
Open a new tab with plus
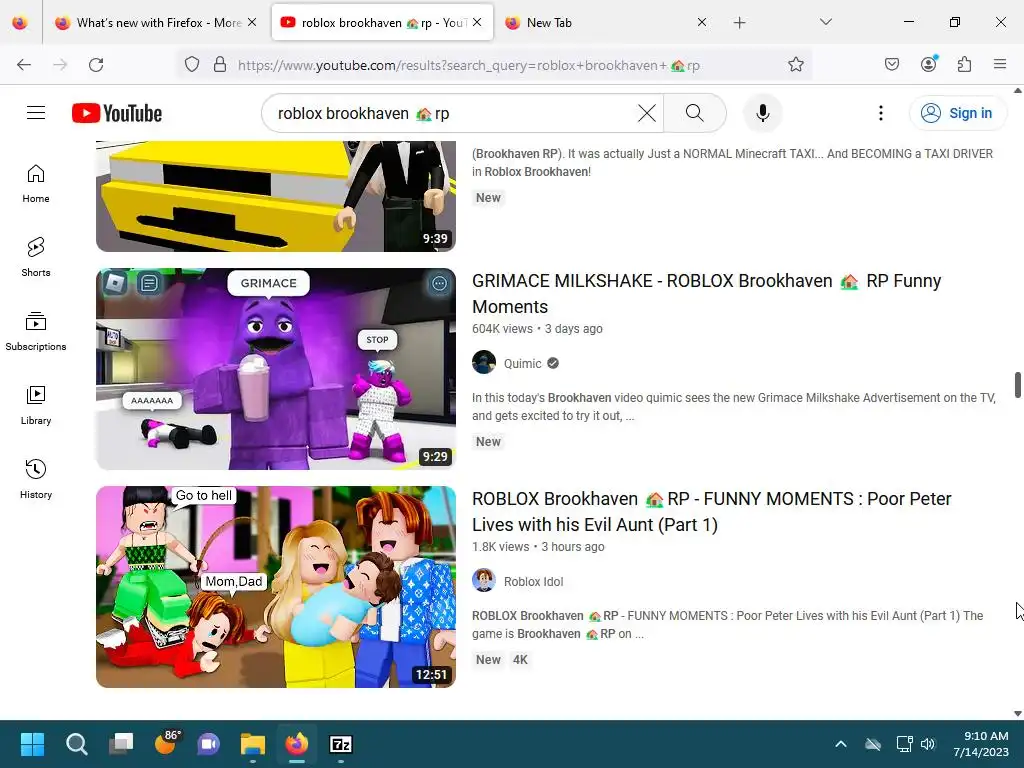(739, 23)
